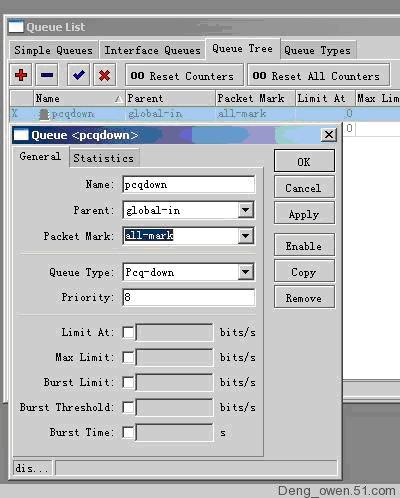Viewport: 400px width, 498px height.
Task: Click the disabled X flag in pcqdown row
Action: tap(15, 114)
